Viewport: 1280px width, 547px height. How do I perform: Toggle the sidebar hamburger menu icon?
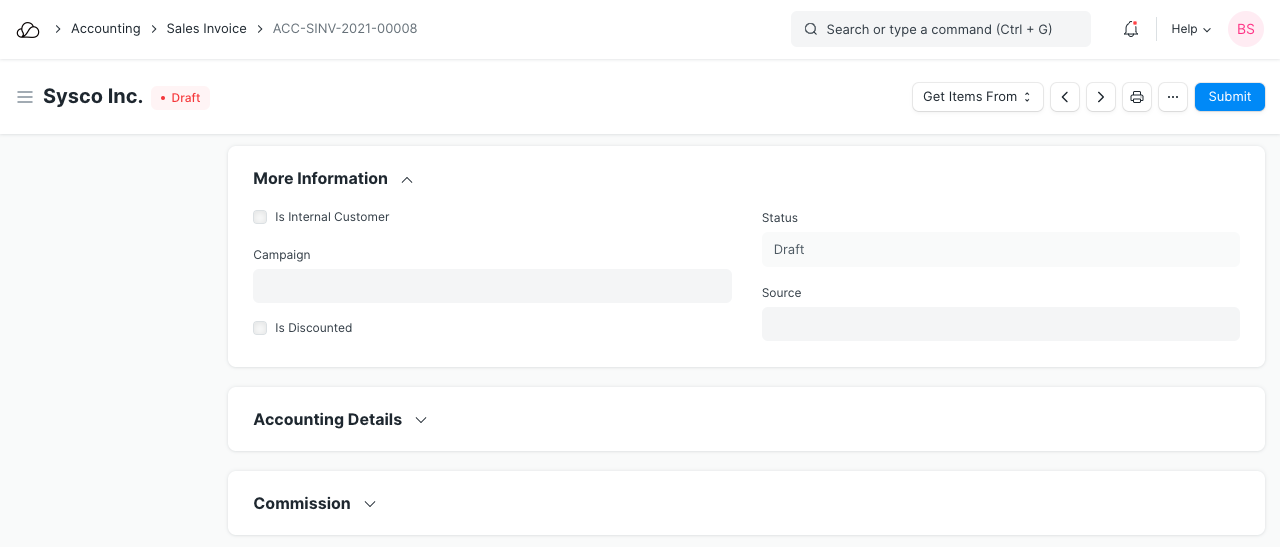tap(25, 97)
